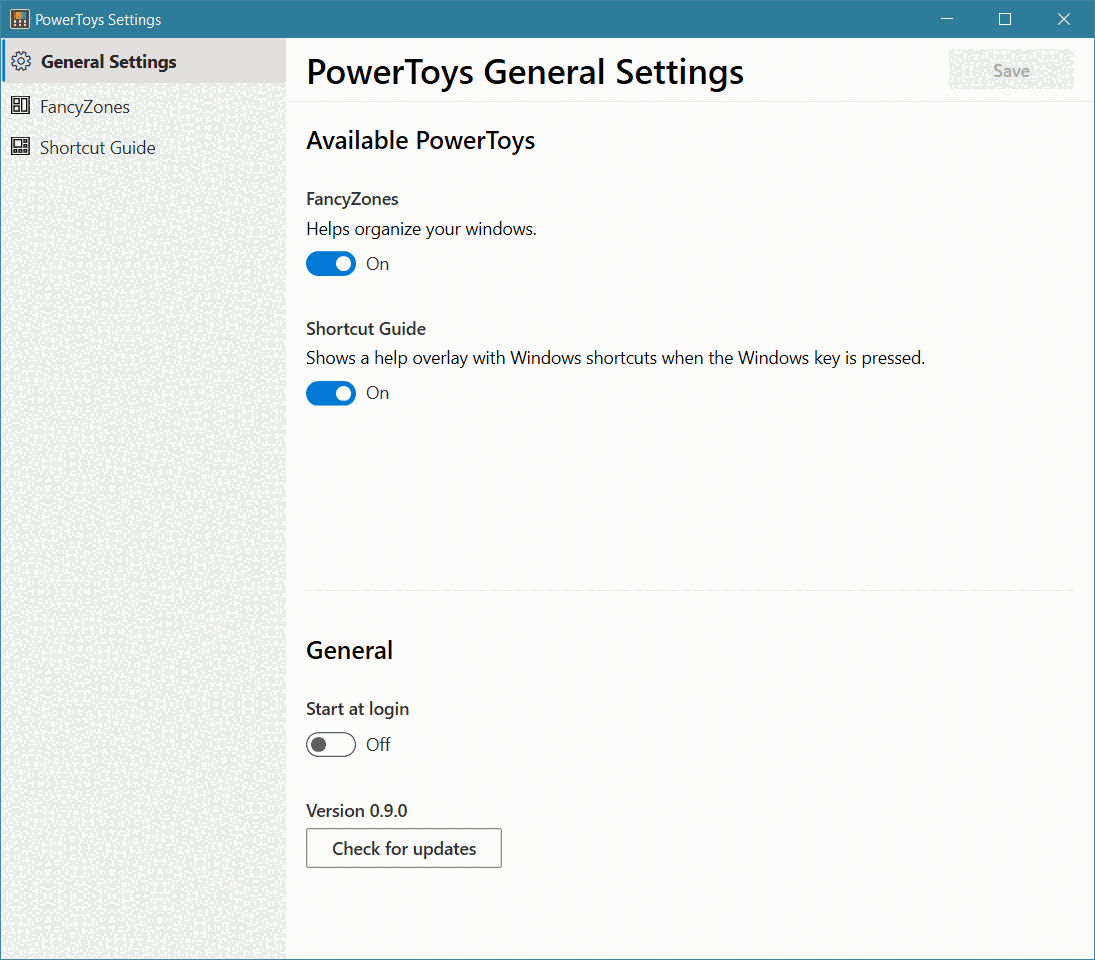Click the Version 0.9.0 text
Screen dimensions: 1095x960
[x=356, y=810]
